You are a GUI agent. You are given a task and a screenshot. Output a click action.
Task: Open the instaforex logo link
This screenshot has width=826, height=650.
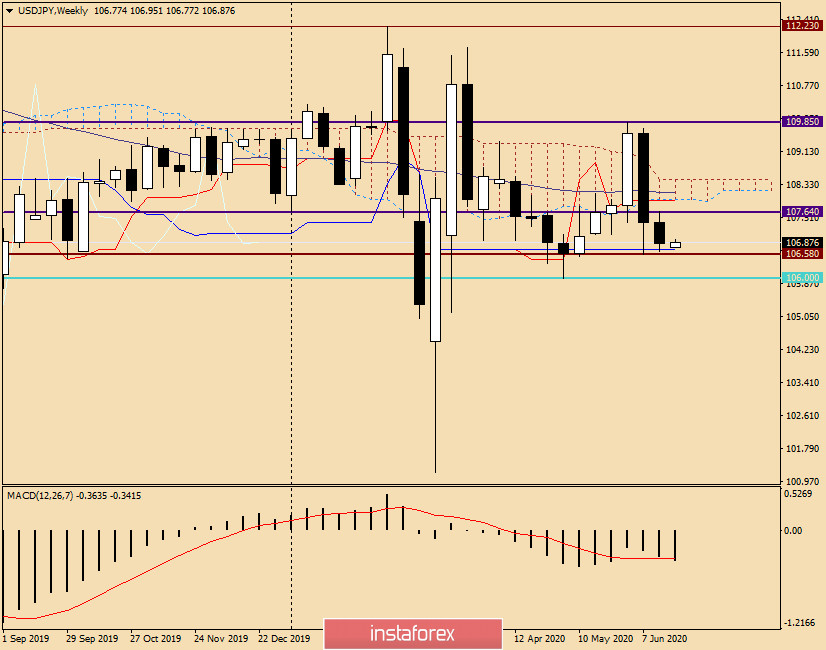tap(412, 634)
